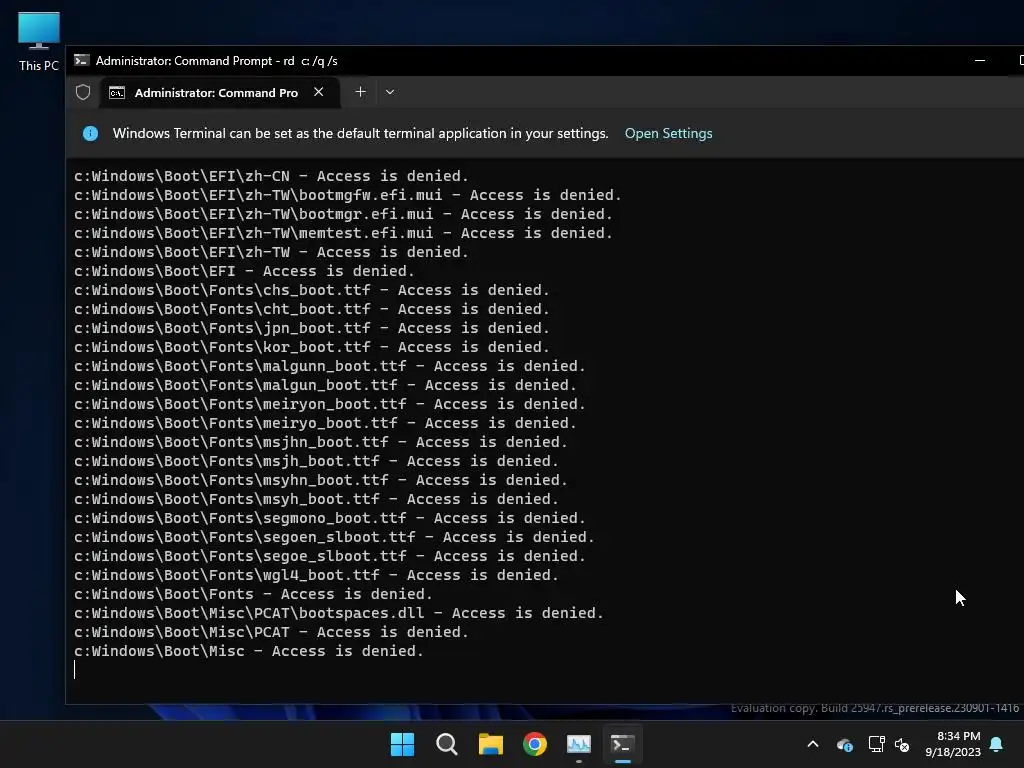Open the network status tray icon
The width and height of the screenshot is (1024, 768).
click(876, 744)
